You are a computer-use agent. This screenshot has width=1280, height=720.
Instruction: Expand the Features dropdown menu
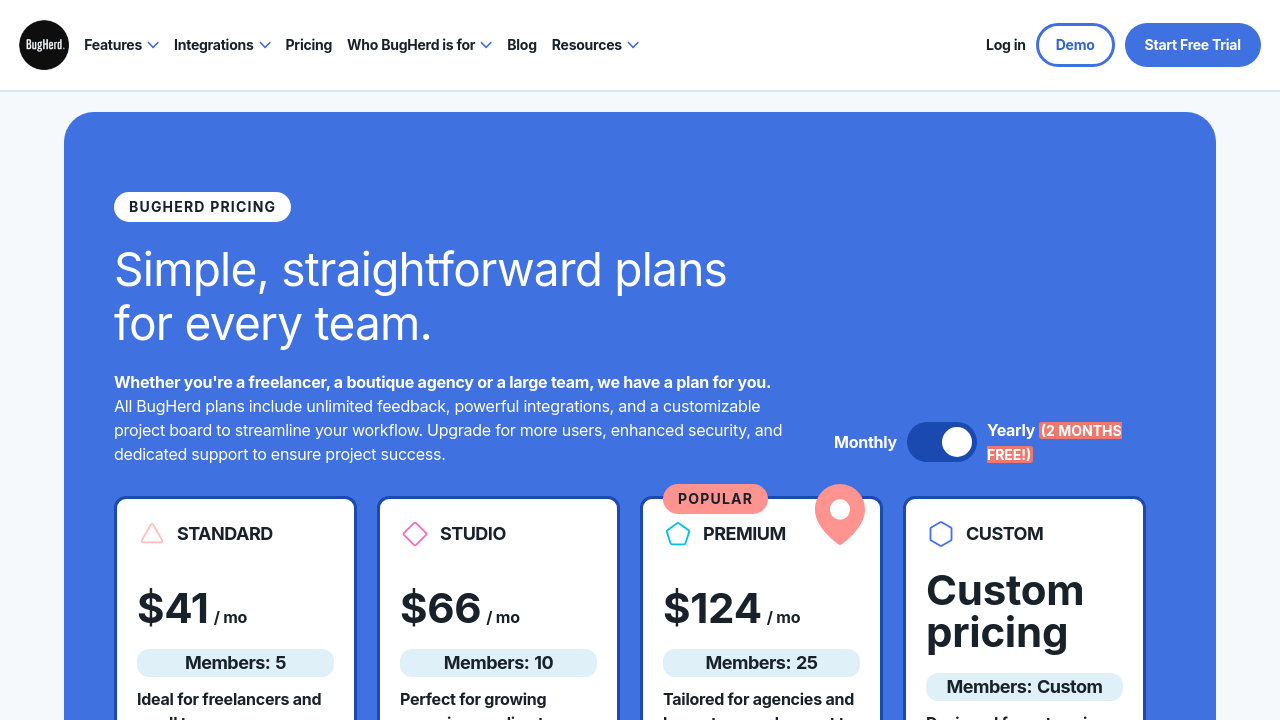pos(121,45)
